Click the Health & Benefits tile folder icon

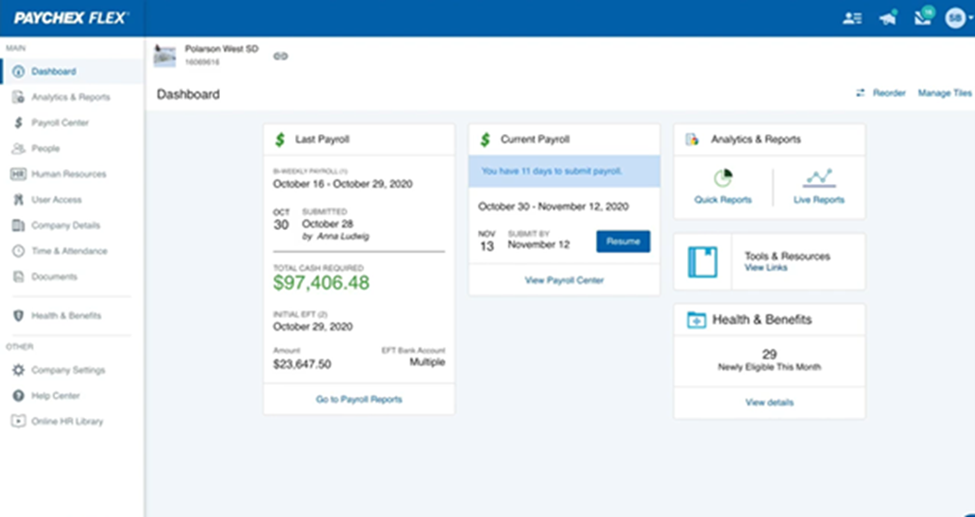(696, 320)
